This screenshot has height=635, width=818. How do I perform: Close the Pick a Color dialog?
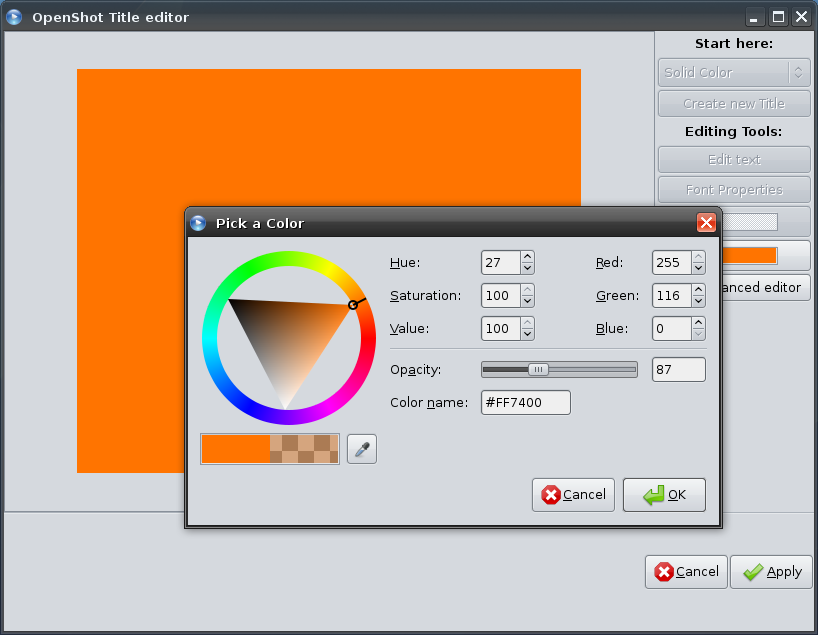click(x=706, y=223)
